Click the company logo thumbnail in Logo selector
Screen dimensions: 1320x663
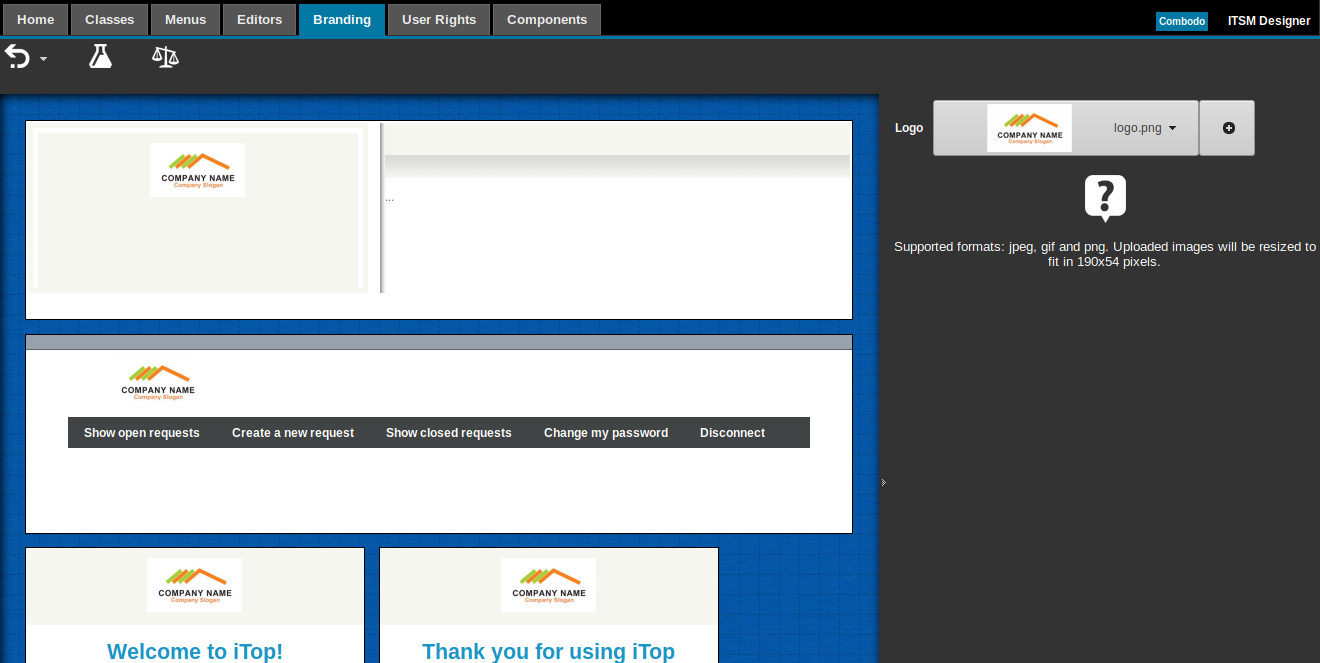click(x=1029, y=128)
